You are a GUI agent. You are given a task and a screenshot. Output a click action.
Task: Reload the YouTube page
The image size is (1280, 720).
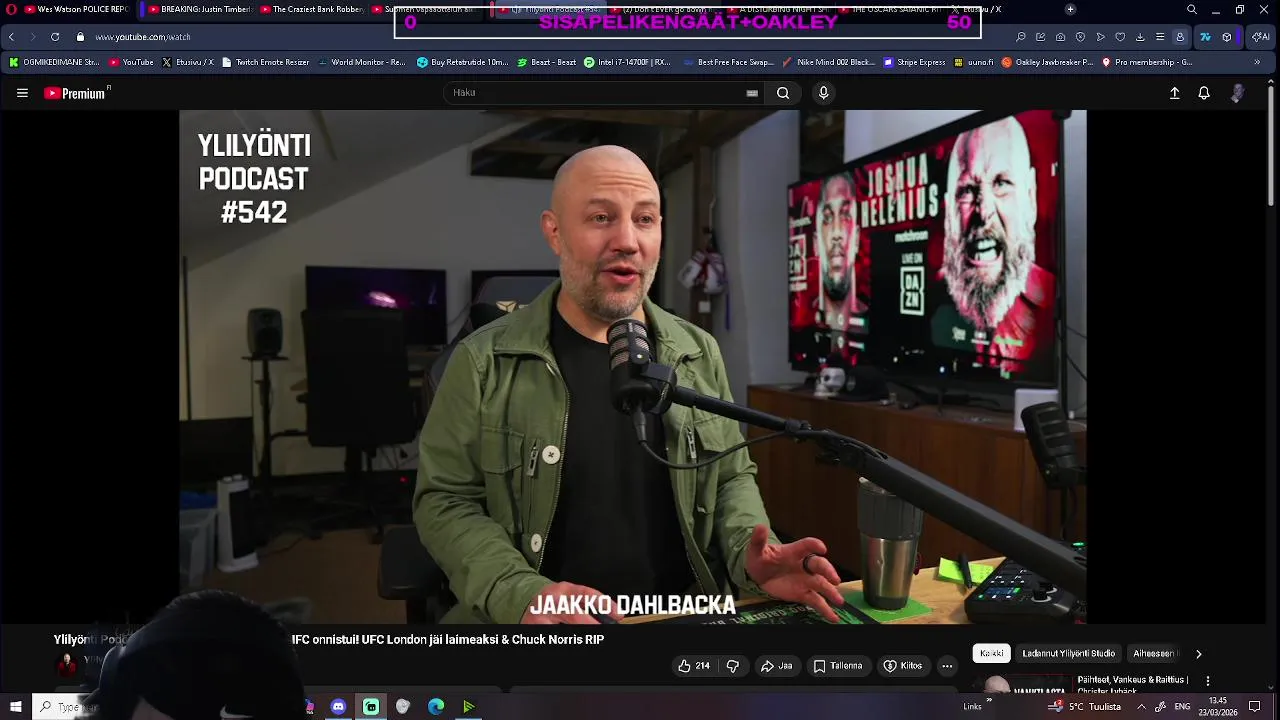(x=55, y=37)
